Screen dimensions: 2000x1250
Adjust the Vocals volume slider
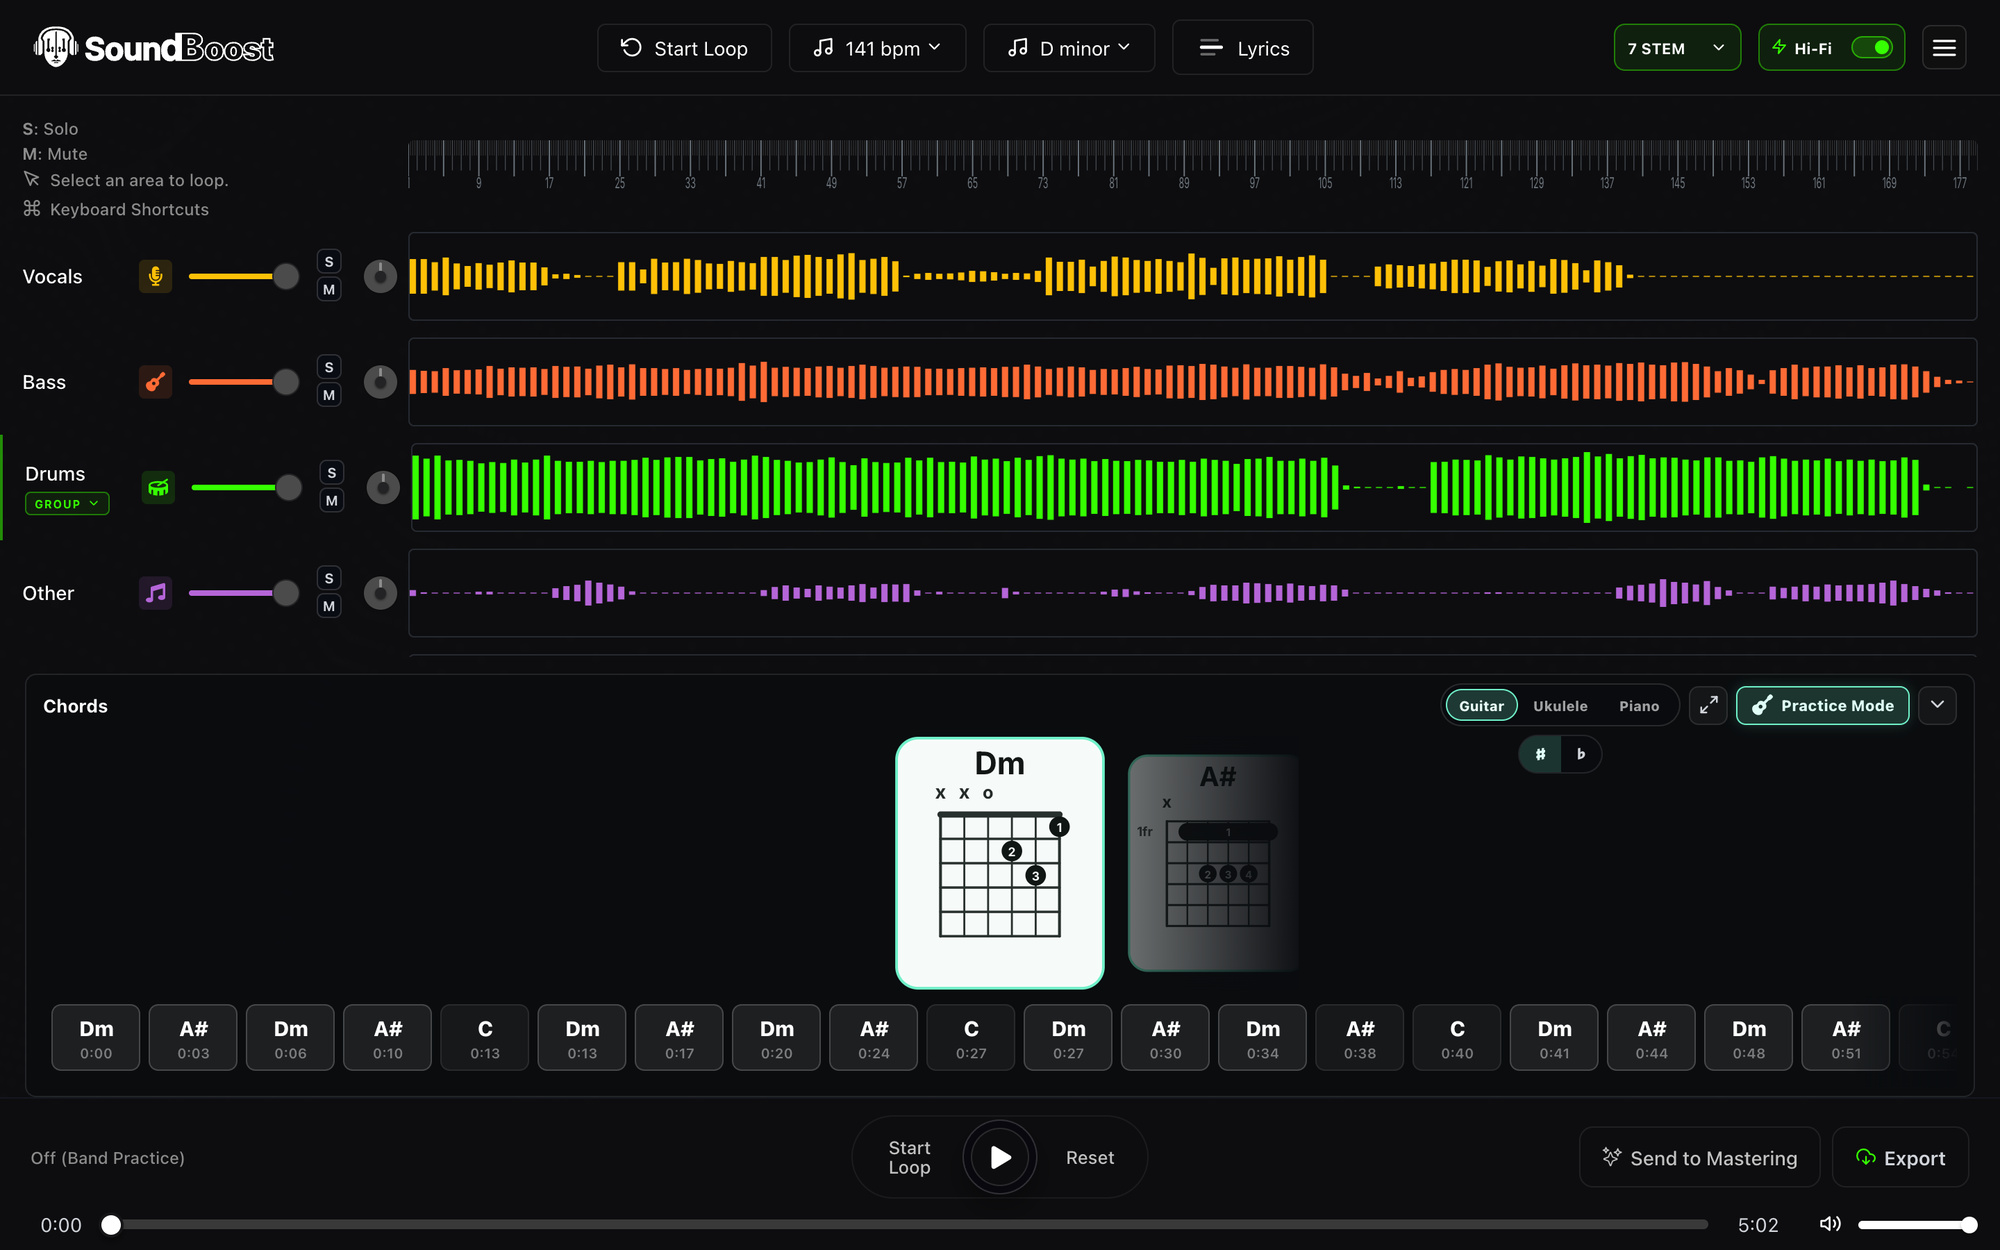pyautogui.click(x=243, y=276)
